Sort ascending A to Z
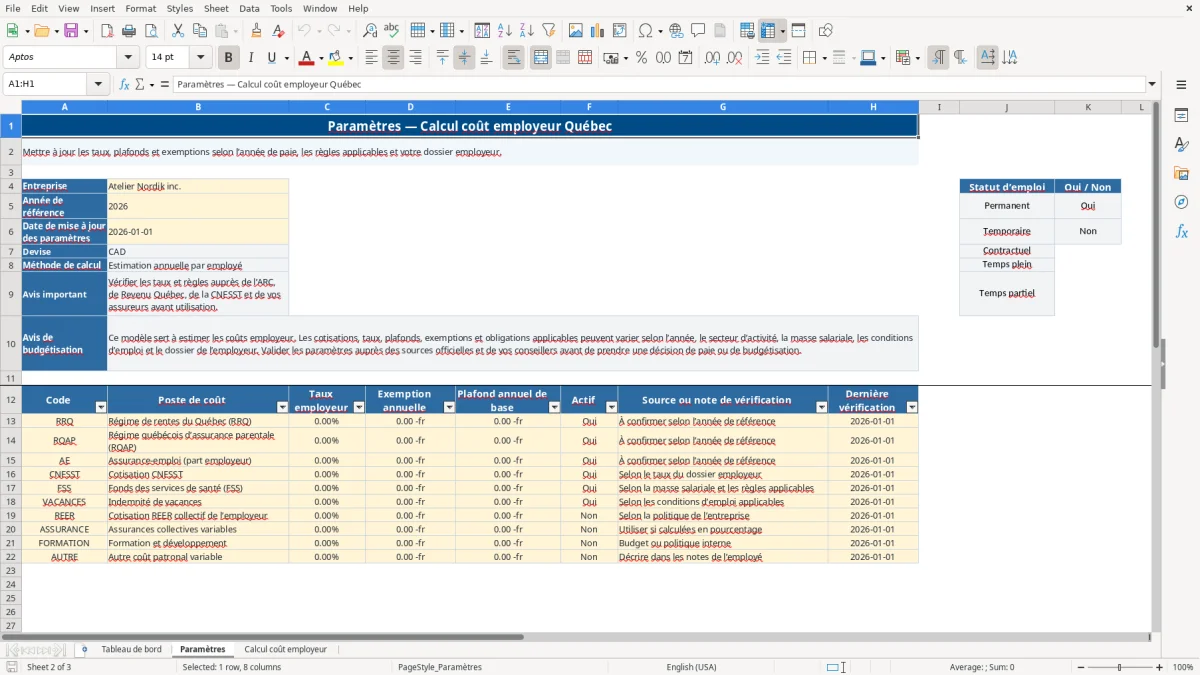The height and width of the screenshot is (675, 1200). (x=505, y=31)
